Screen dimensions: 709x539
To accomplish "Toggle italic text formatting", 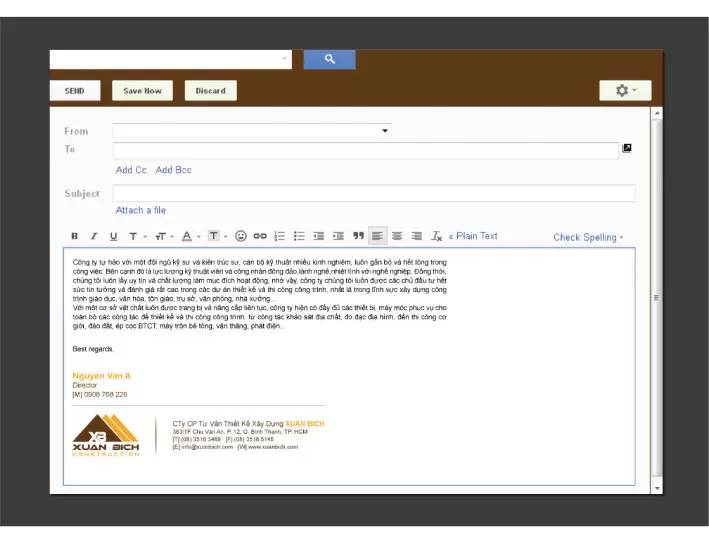I will click(94, 237).
